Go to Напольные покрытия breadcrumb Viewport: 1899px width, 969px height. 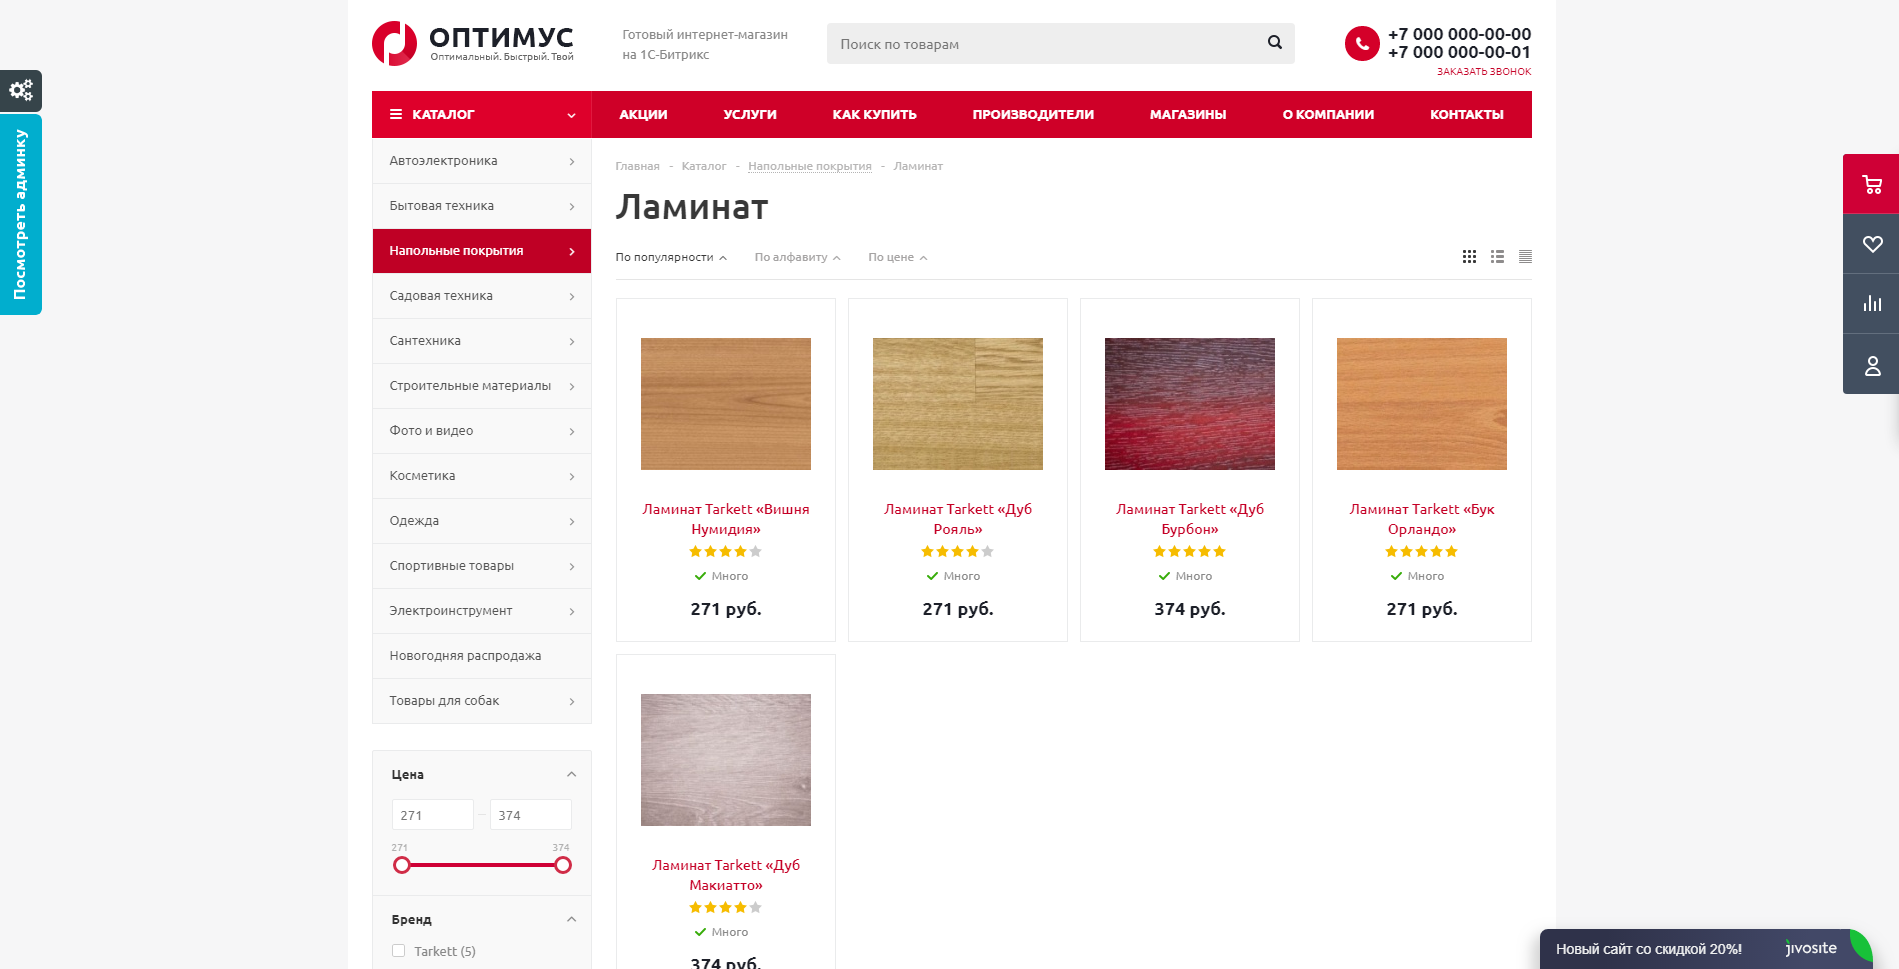(x=810, y=166)
